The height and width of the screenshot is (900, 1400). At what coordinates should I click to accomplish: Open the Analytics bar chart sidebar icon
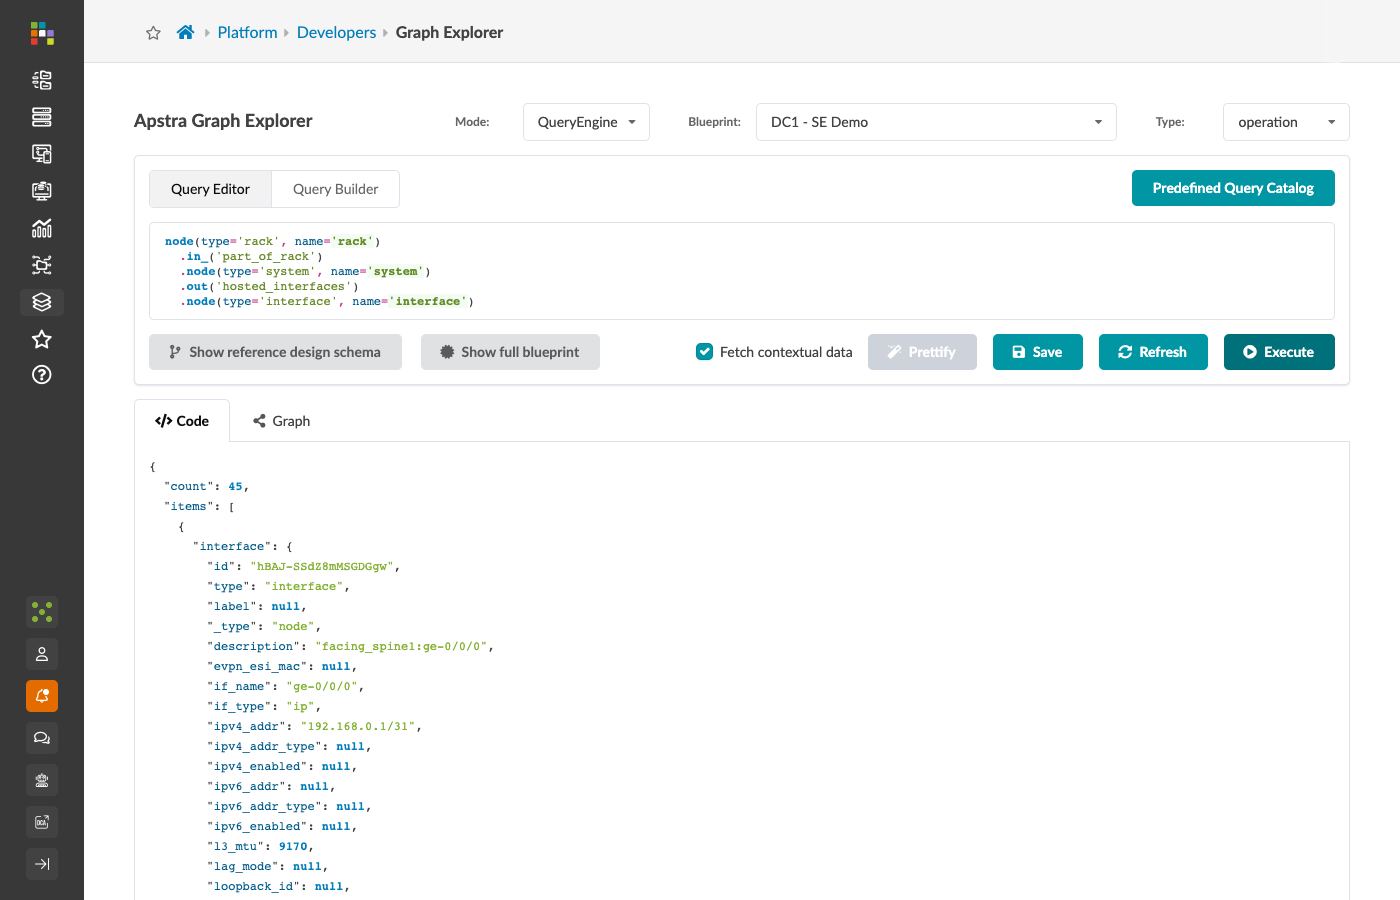[x=42, y=228]
